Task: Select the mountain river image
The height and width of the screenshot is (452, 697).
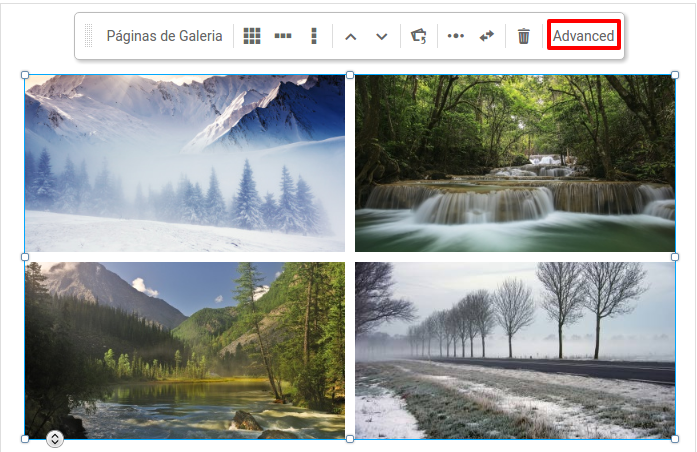Action: point(185,350)
